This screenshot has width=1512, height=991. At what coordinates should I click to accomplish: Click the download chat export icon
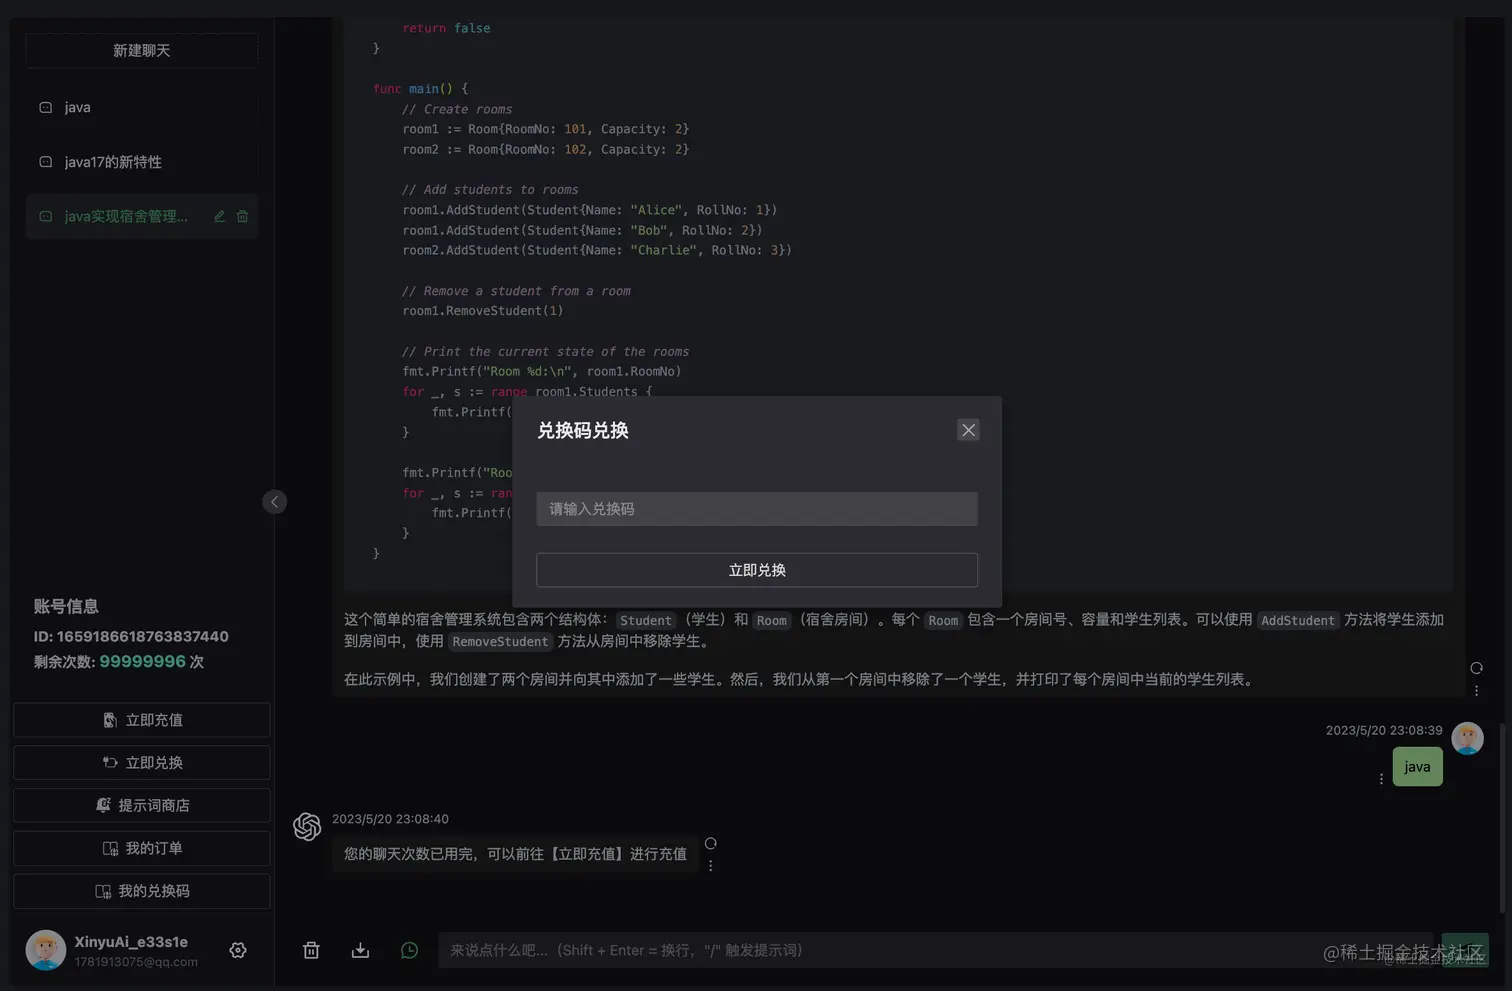tap(360, 950)
